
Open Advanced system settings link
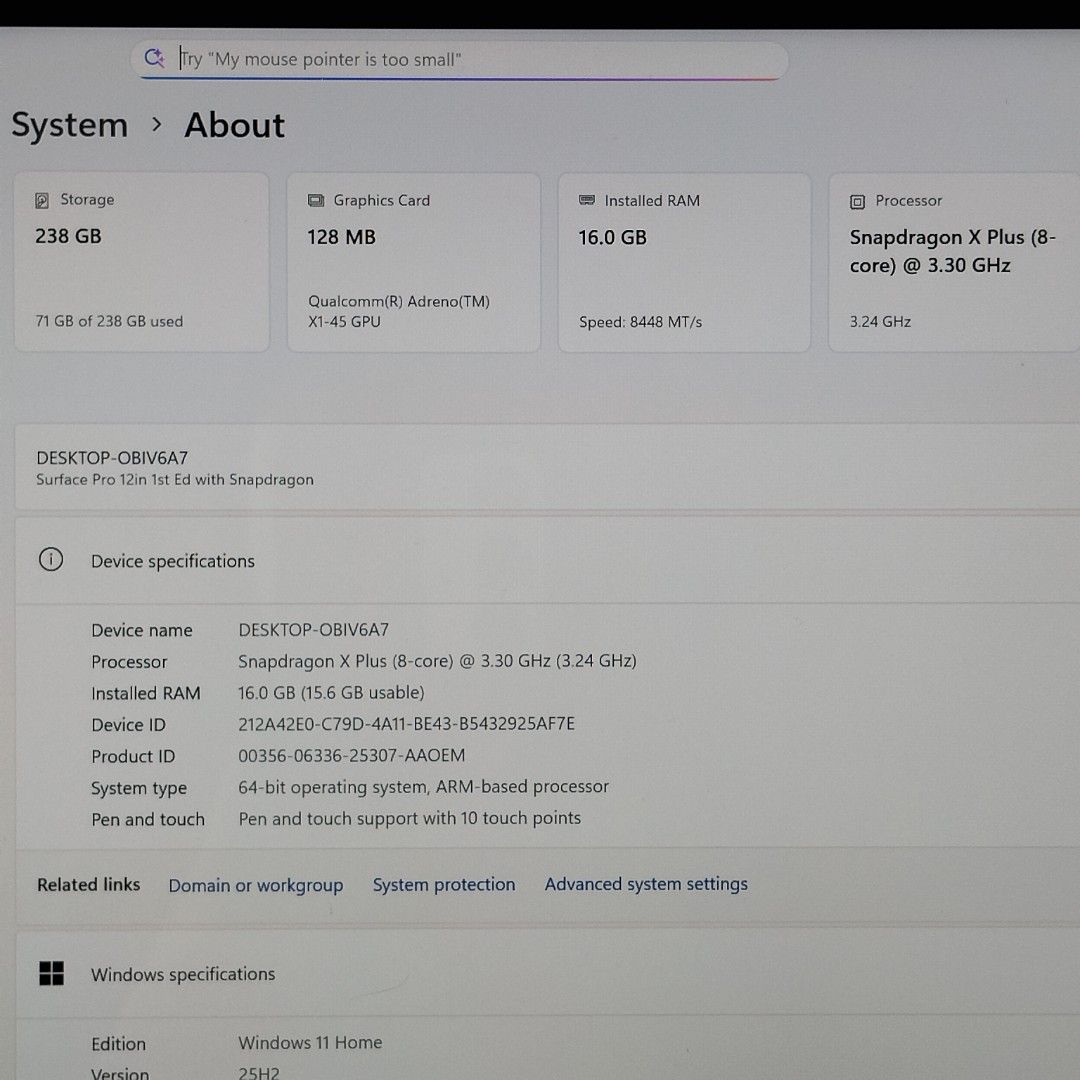point(646,884)
